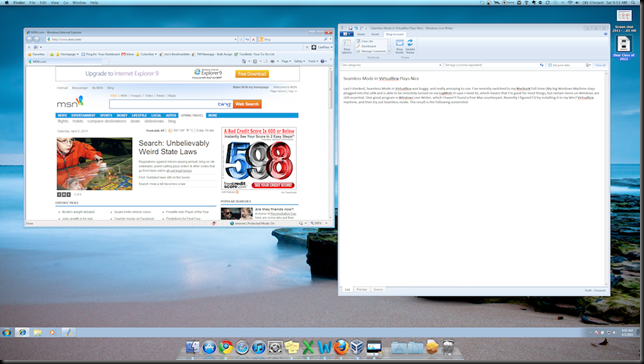Click Manage Comments shortcut in ribbon
644x364 pixels.
tap(371, 51)
